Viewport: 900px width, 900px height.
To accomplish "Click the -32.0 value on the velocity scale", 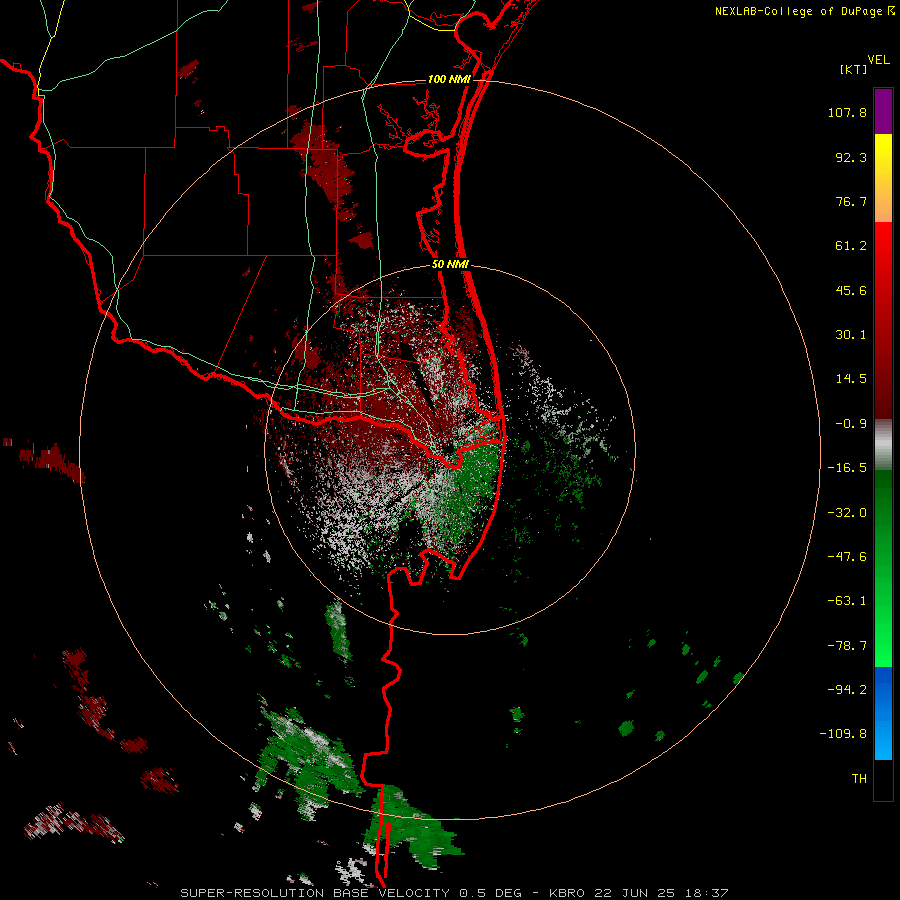I will pyautogui.click(x=847, y=513).
